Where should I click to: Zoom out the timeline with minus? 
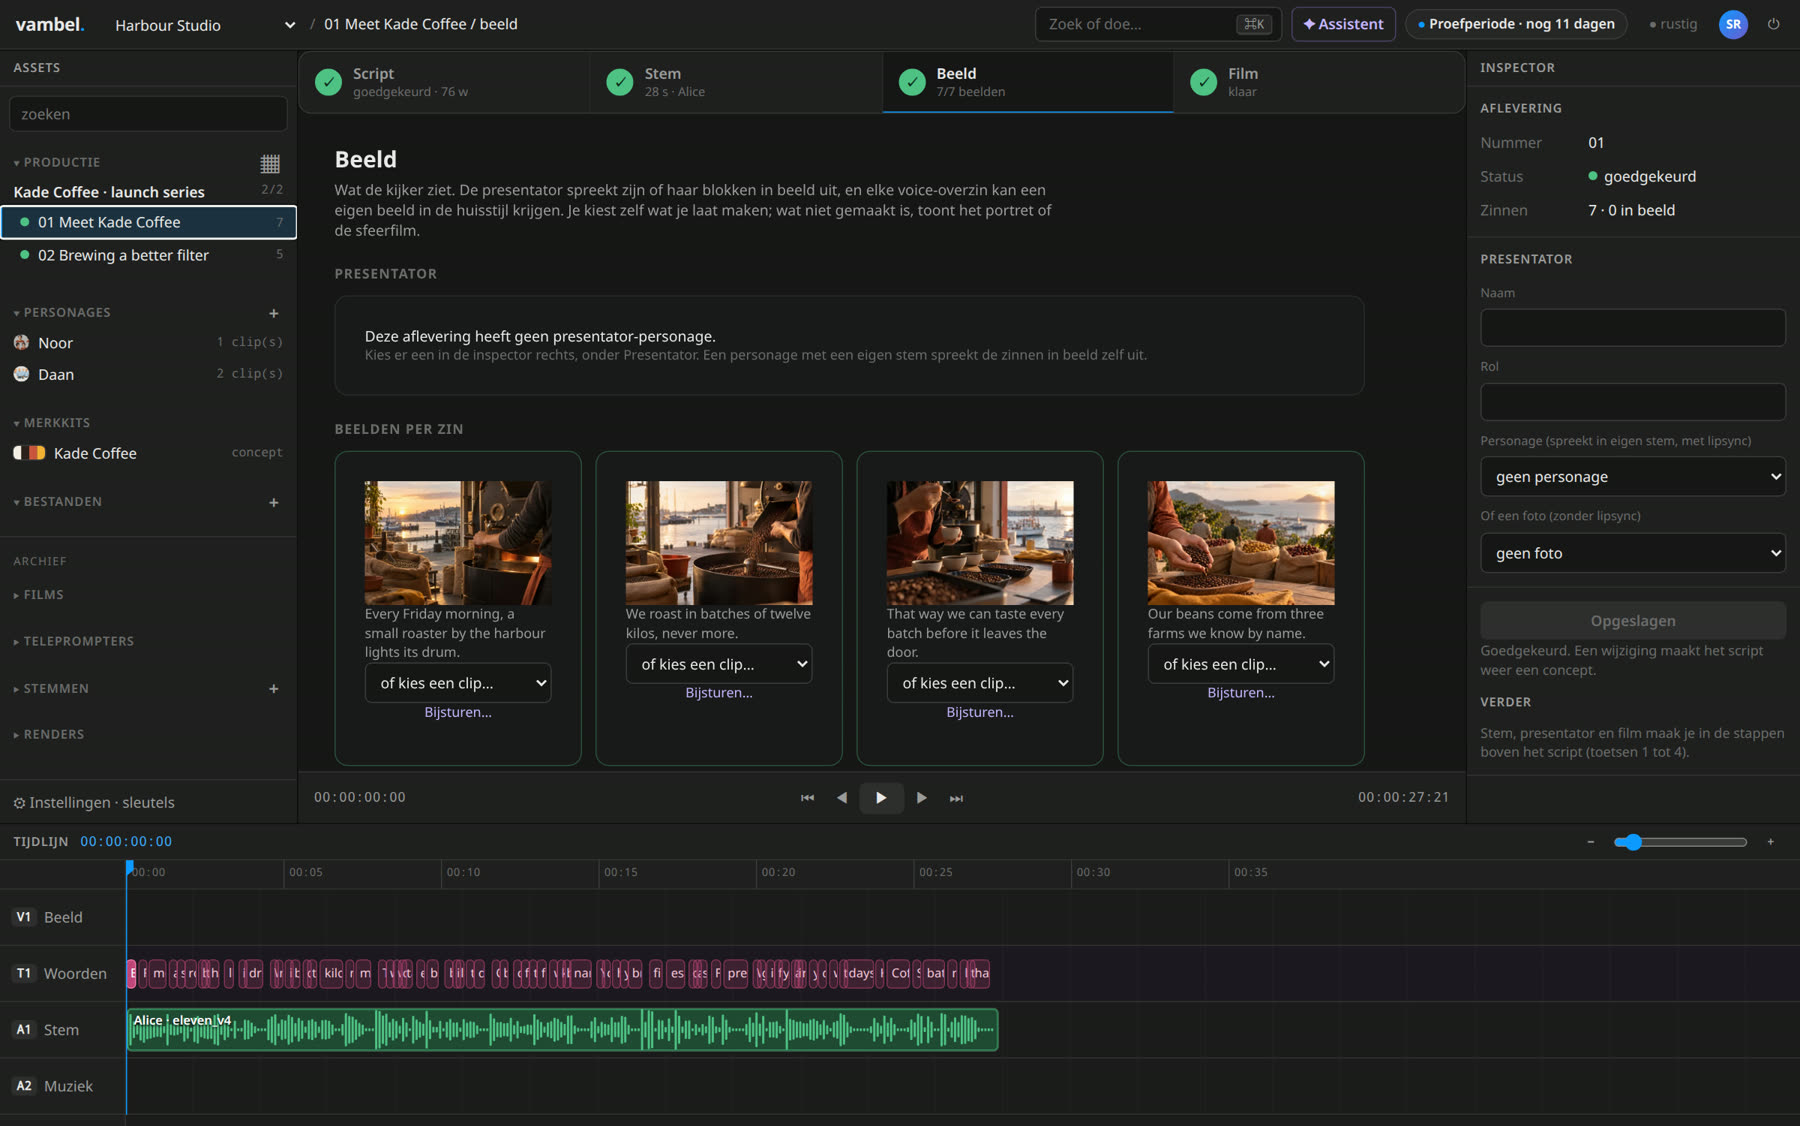(x=1590, y=842)
